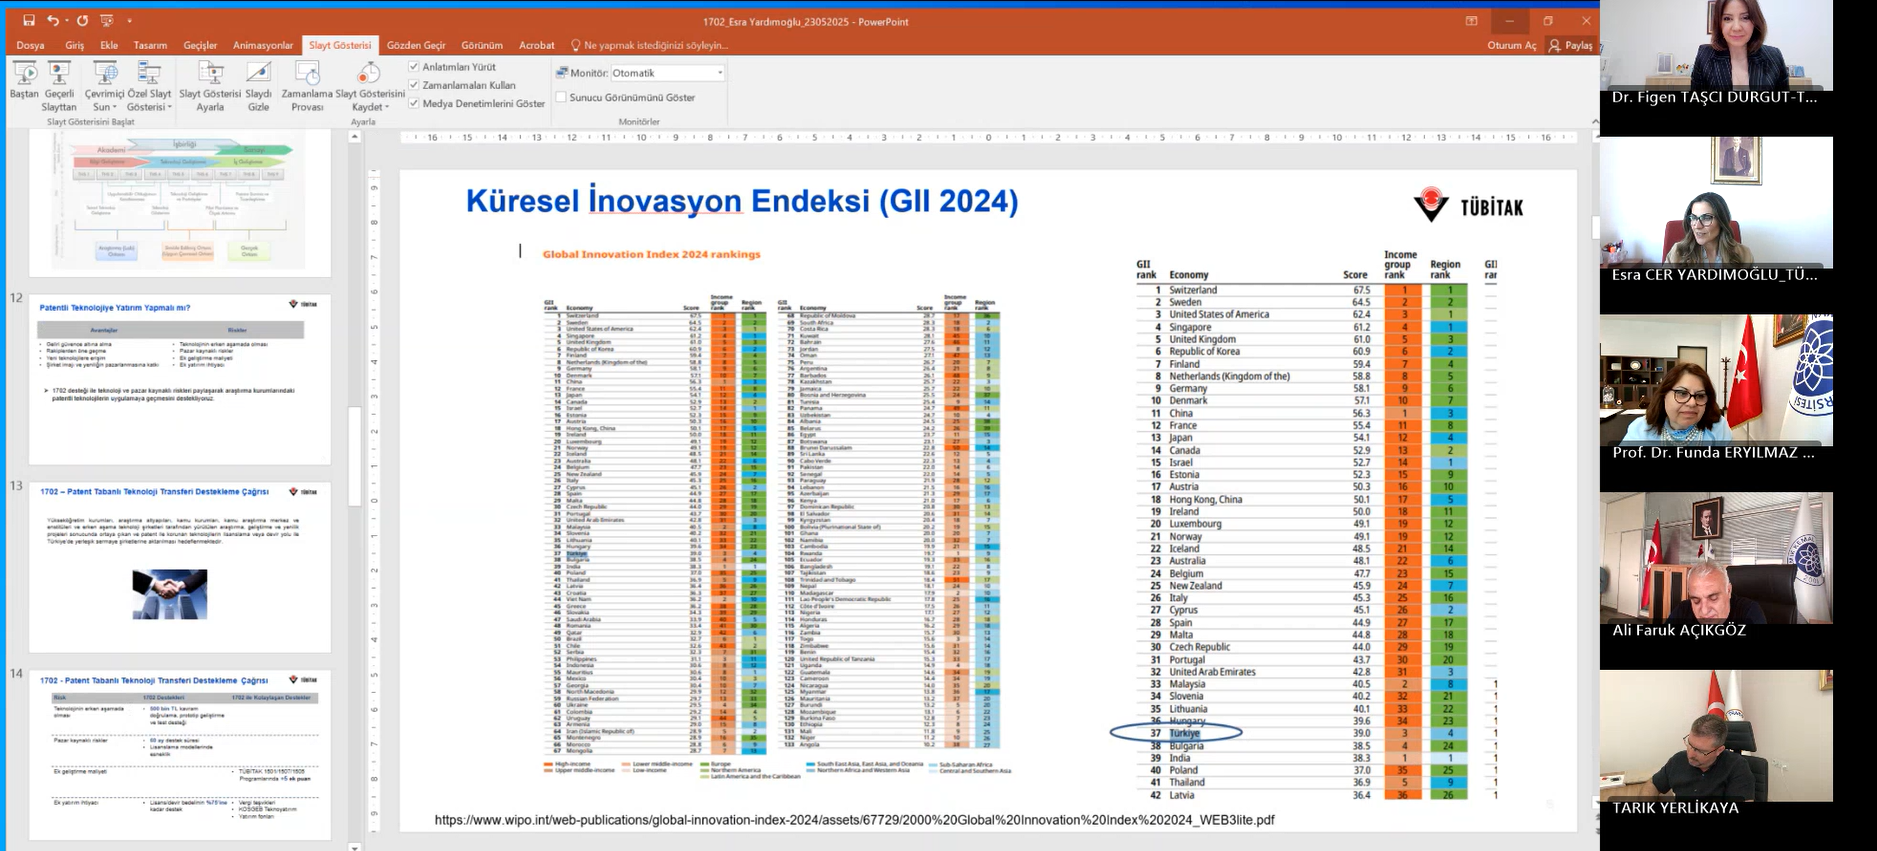Enable Sunucu Görünümünü Göster checkbox
The image size is (1877, 851).
coord(561,97)
